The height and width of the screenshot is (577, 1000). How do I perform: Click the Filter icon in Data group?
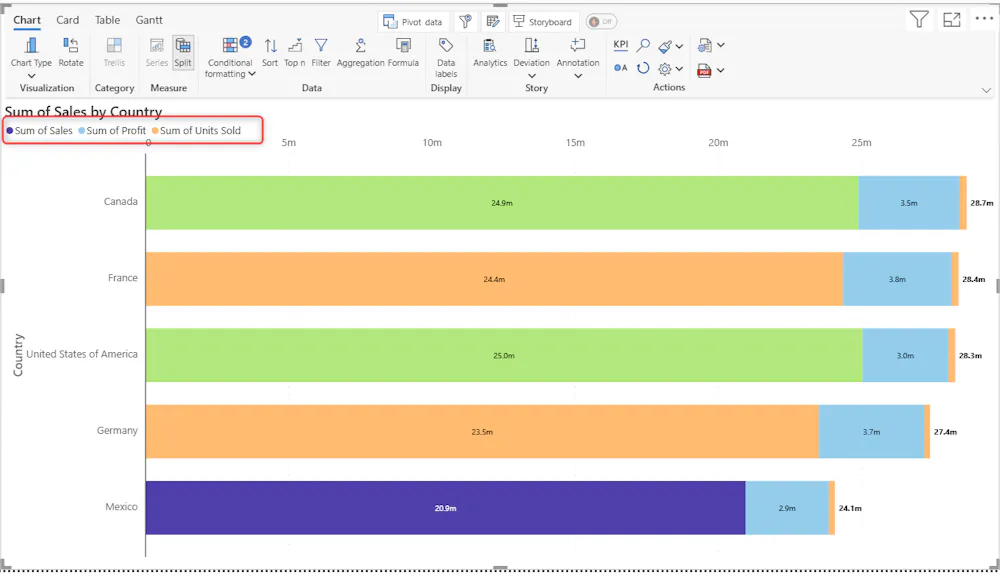[x=321, y=45]
